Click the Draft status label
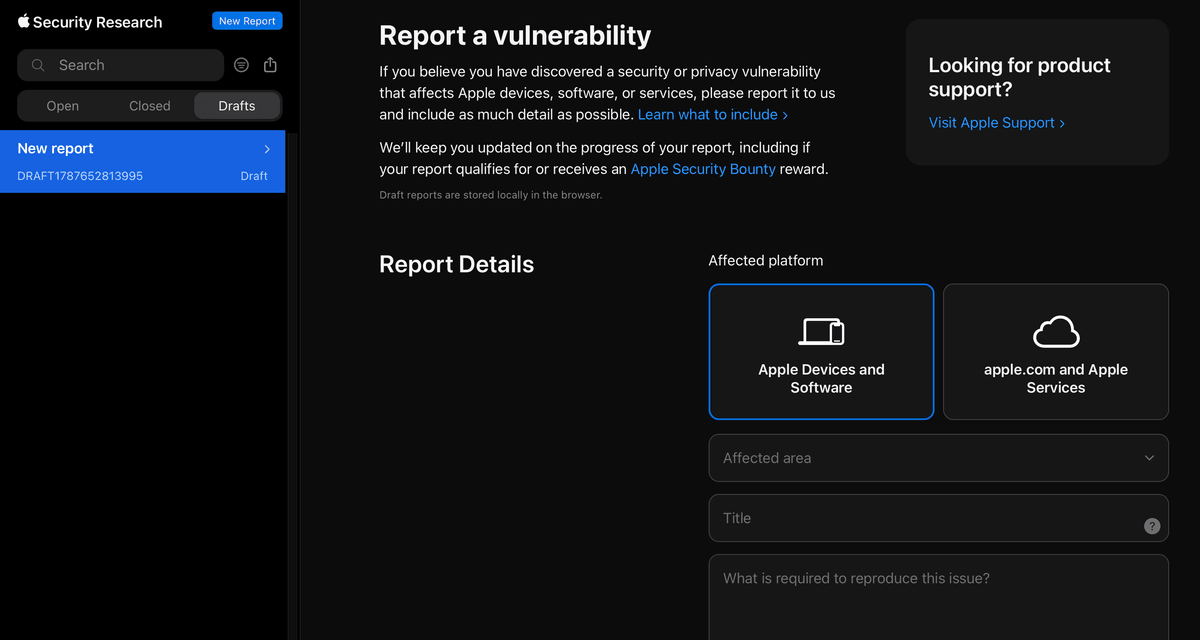The image size is (1200, 640). point(254,176)
